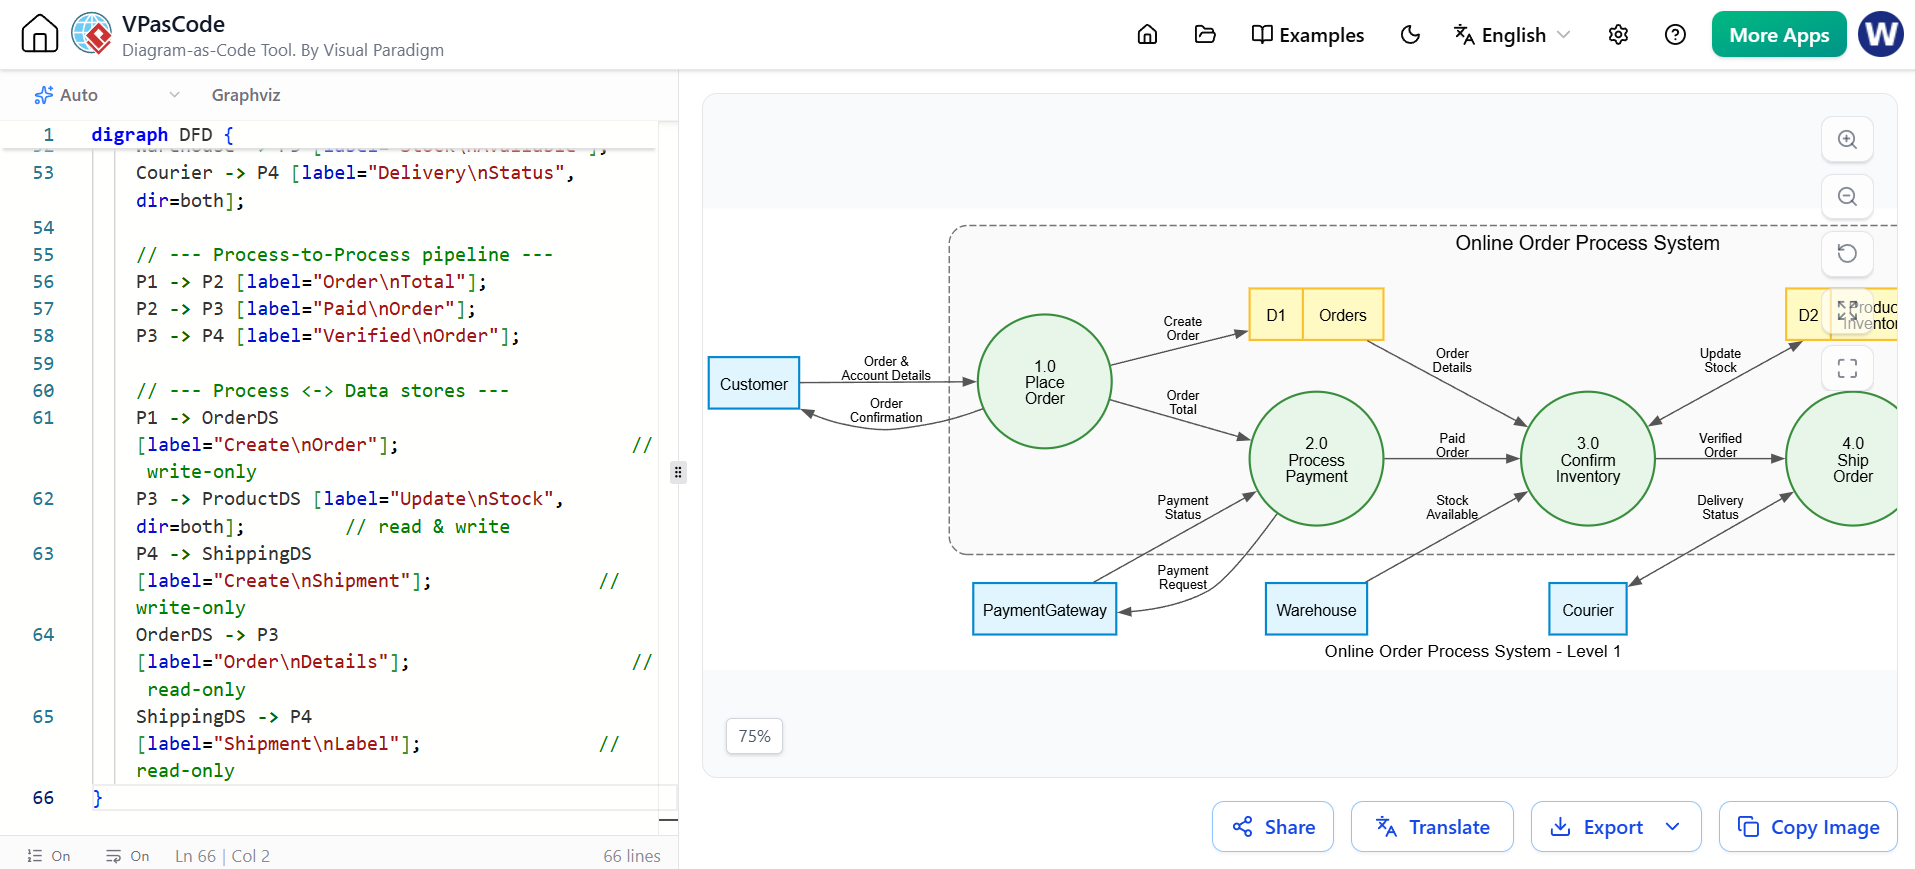Click the 'Online Order Process System - Level 1' caption

(x=1472, y=651)
